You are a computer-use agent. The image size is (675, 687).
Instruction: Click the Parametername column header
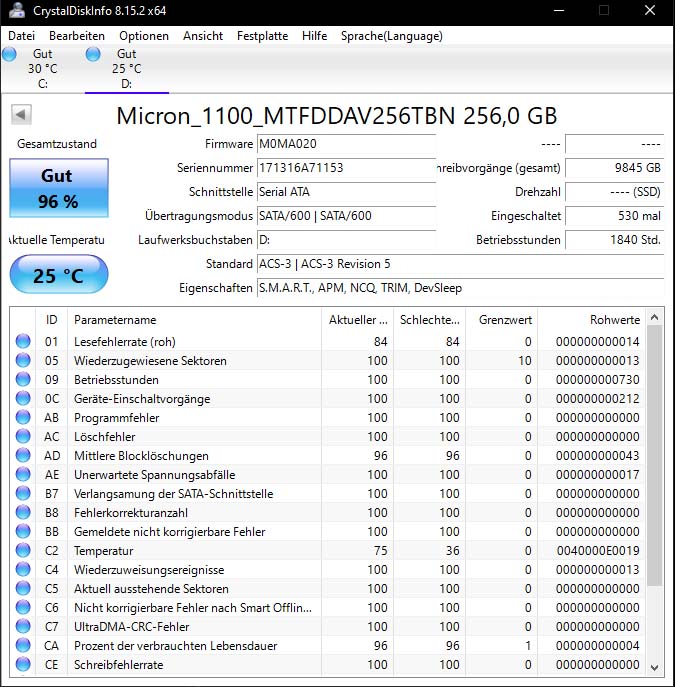194,320
